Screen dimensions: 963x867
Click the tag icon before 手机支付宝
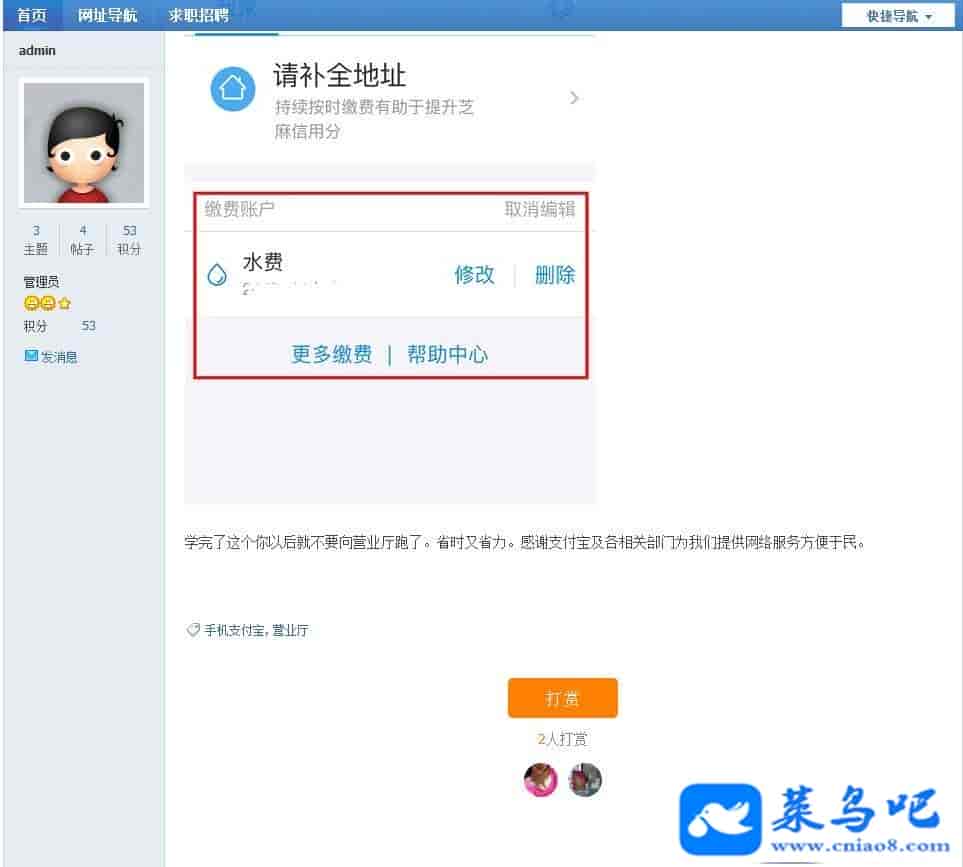coord(193,630)
